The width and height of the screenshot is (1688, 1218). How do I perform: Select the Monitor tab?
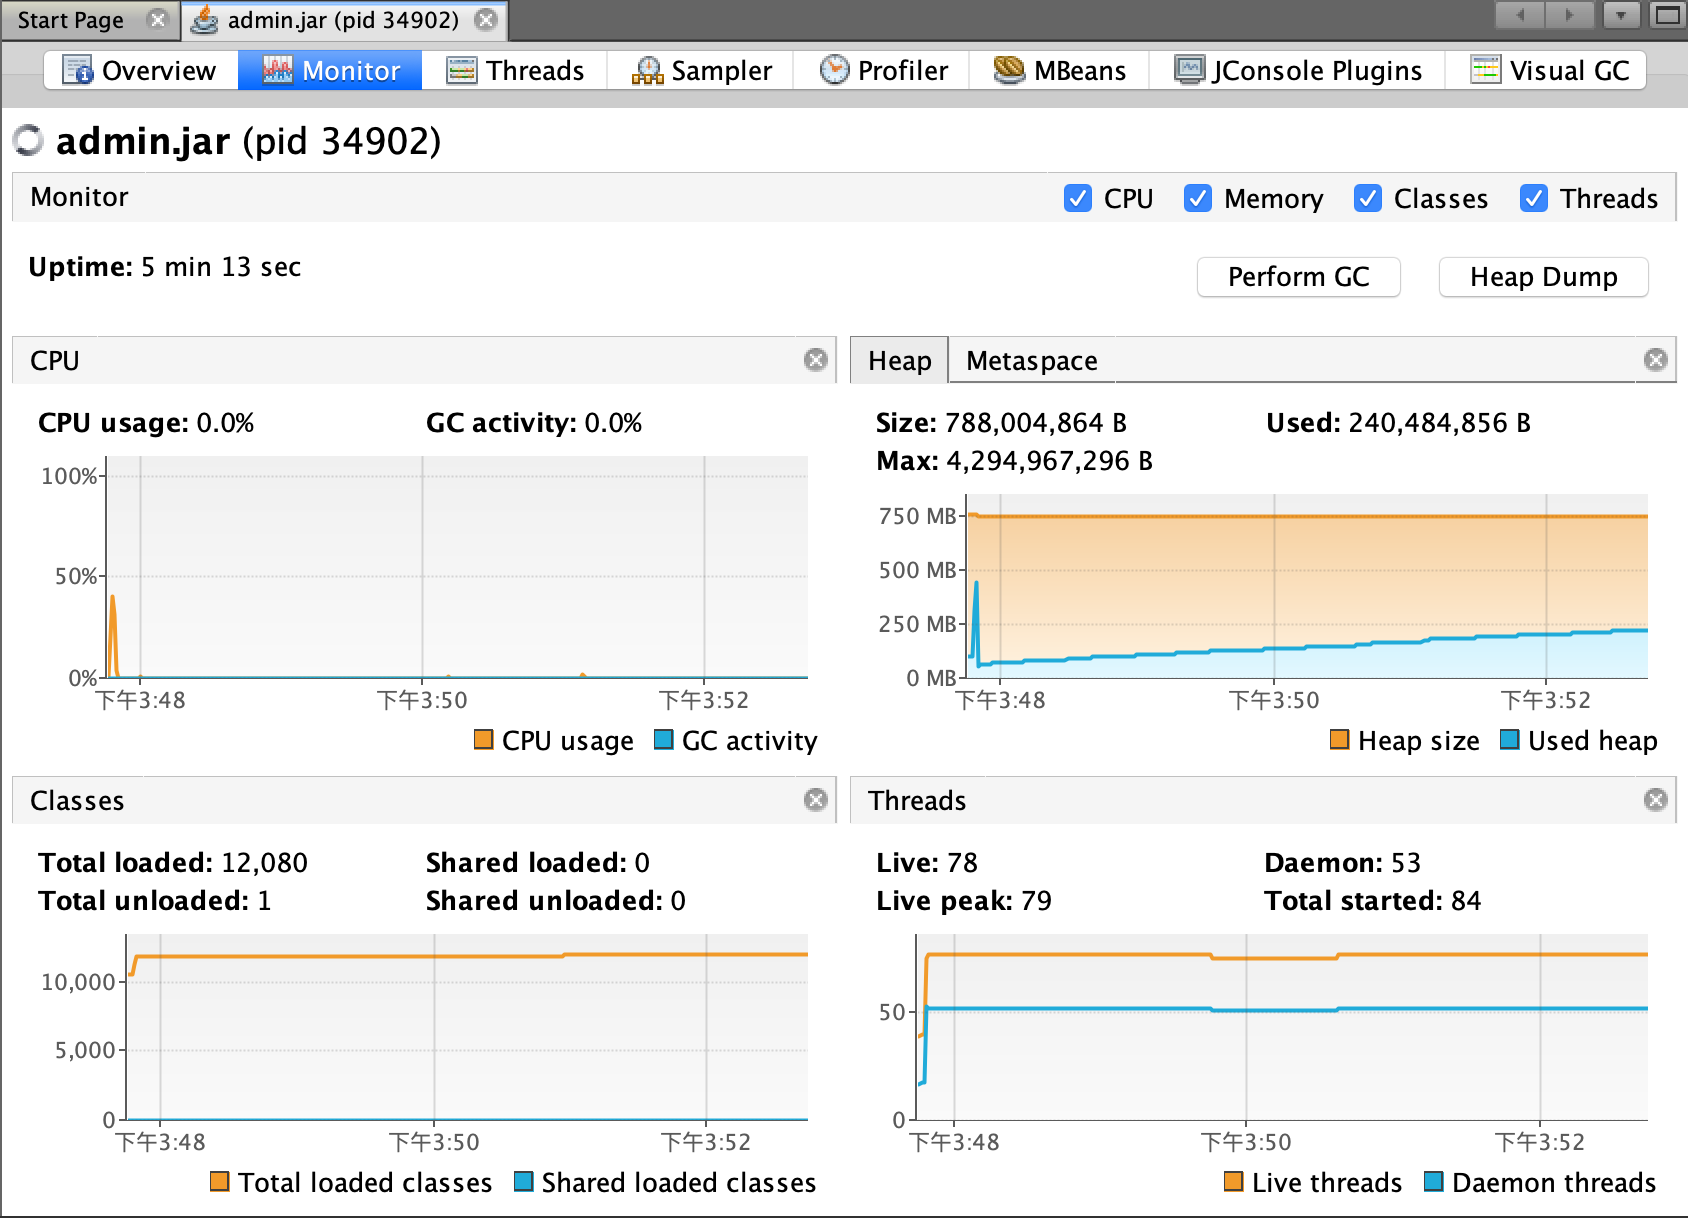330,70
